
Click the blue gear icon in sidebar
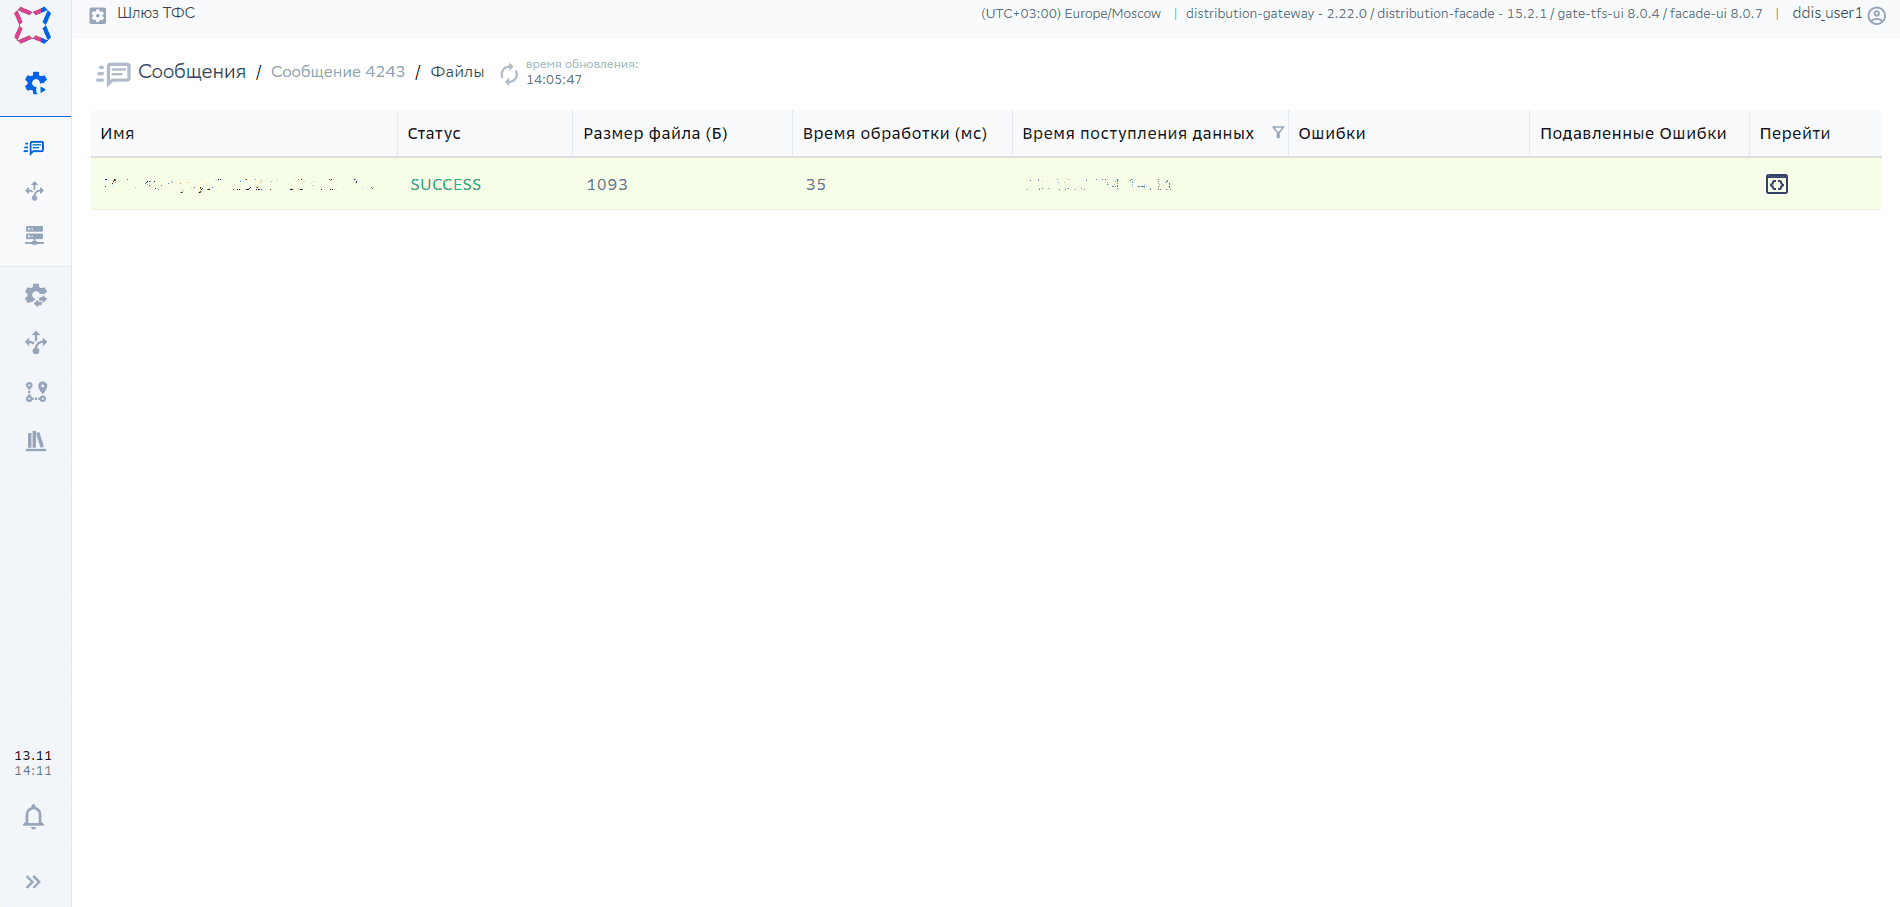coord(35,83)
